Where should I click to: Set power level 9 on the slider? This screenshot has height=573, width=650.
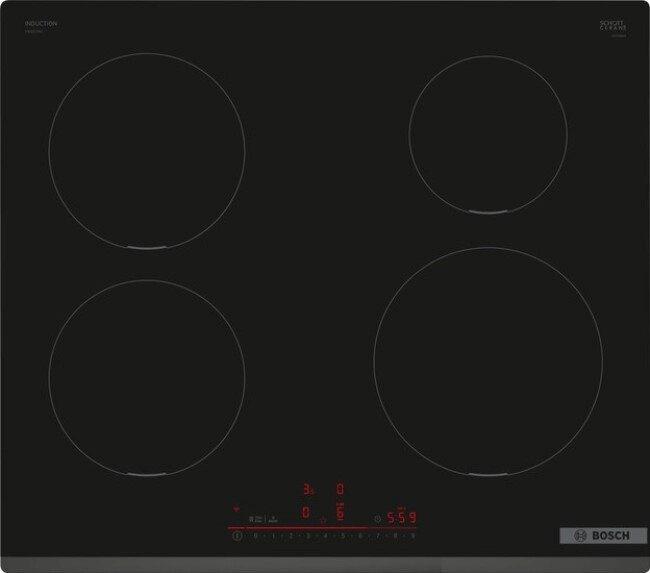411,537
